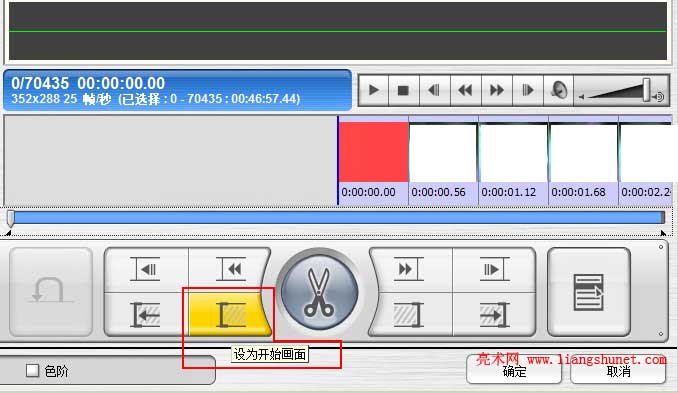Jump to selection end arrow icon

click(x=494, y=314)
